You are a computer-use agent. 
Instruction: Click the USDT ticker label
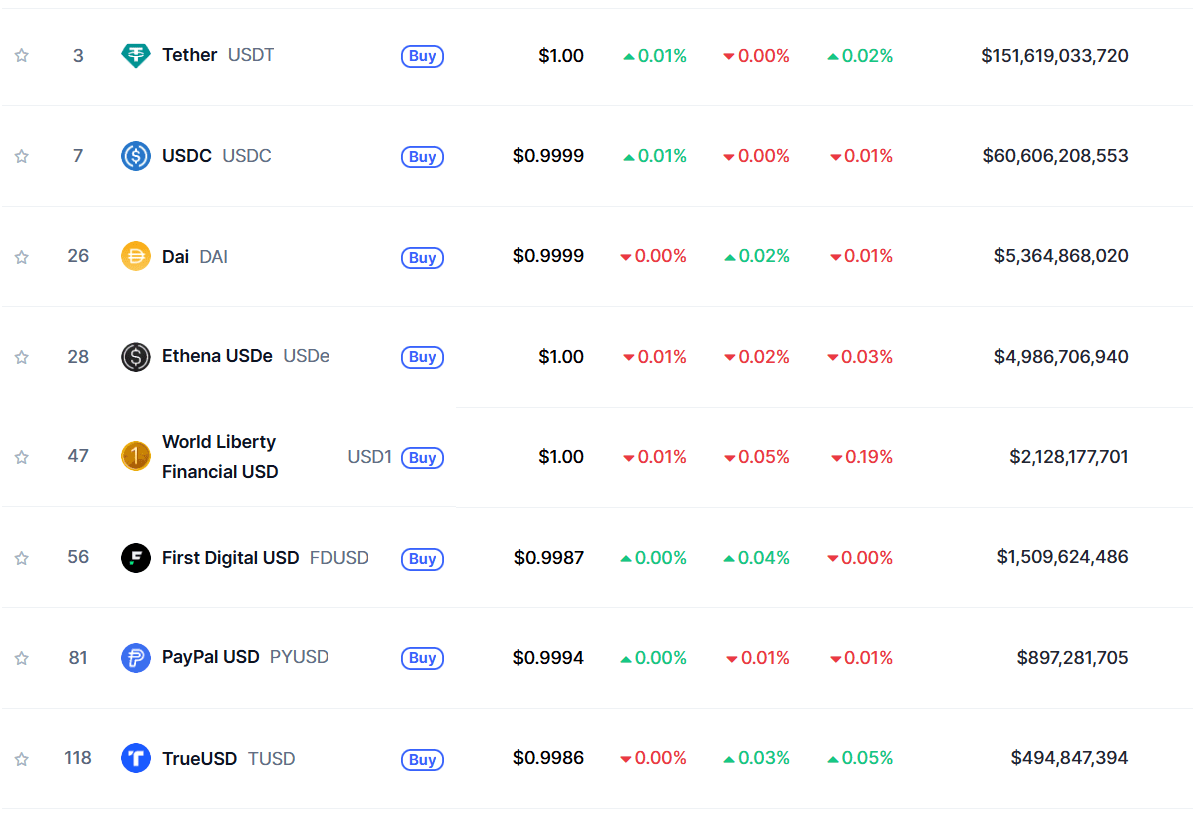[250, 55]
